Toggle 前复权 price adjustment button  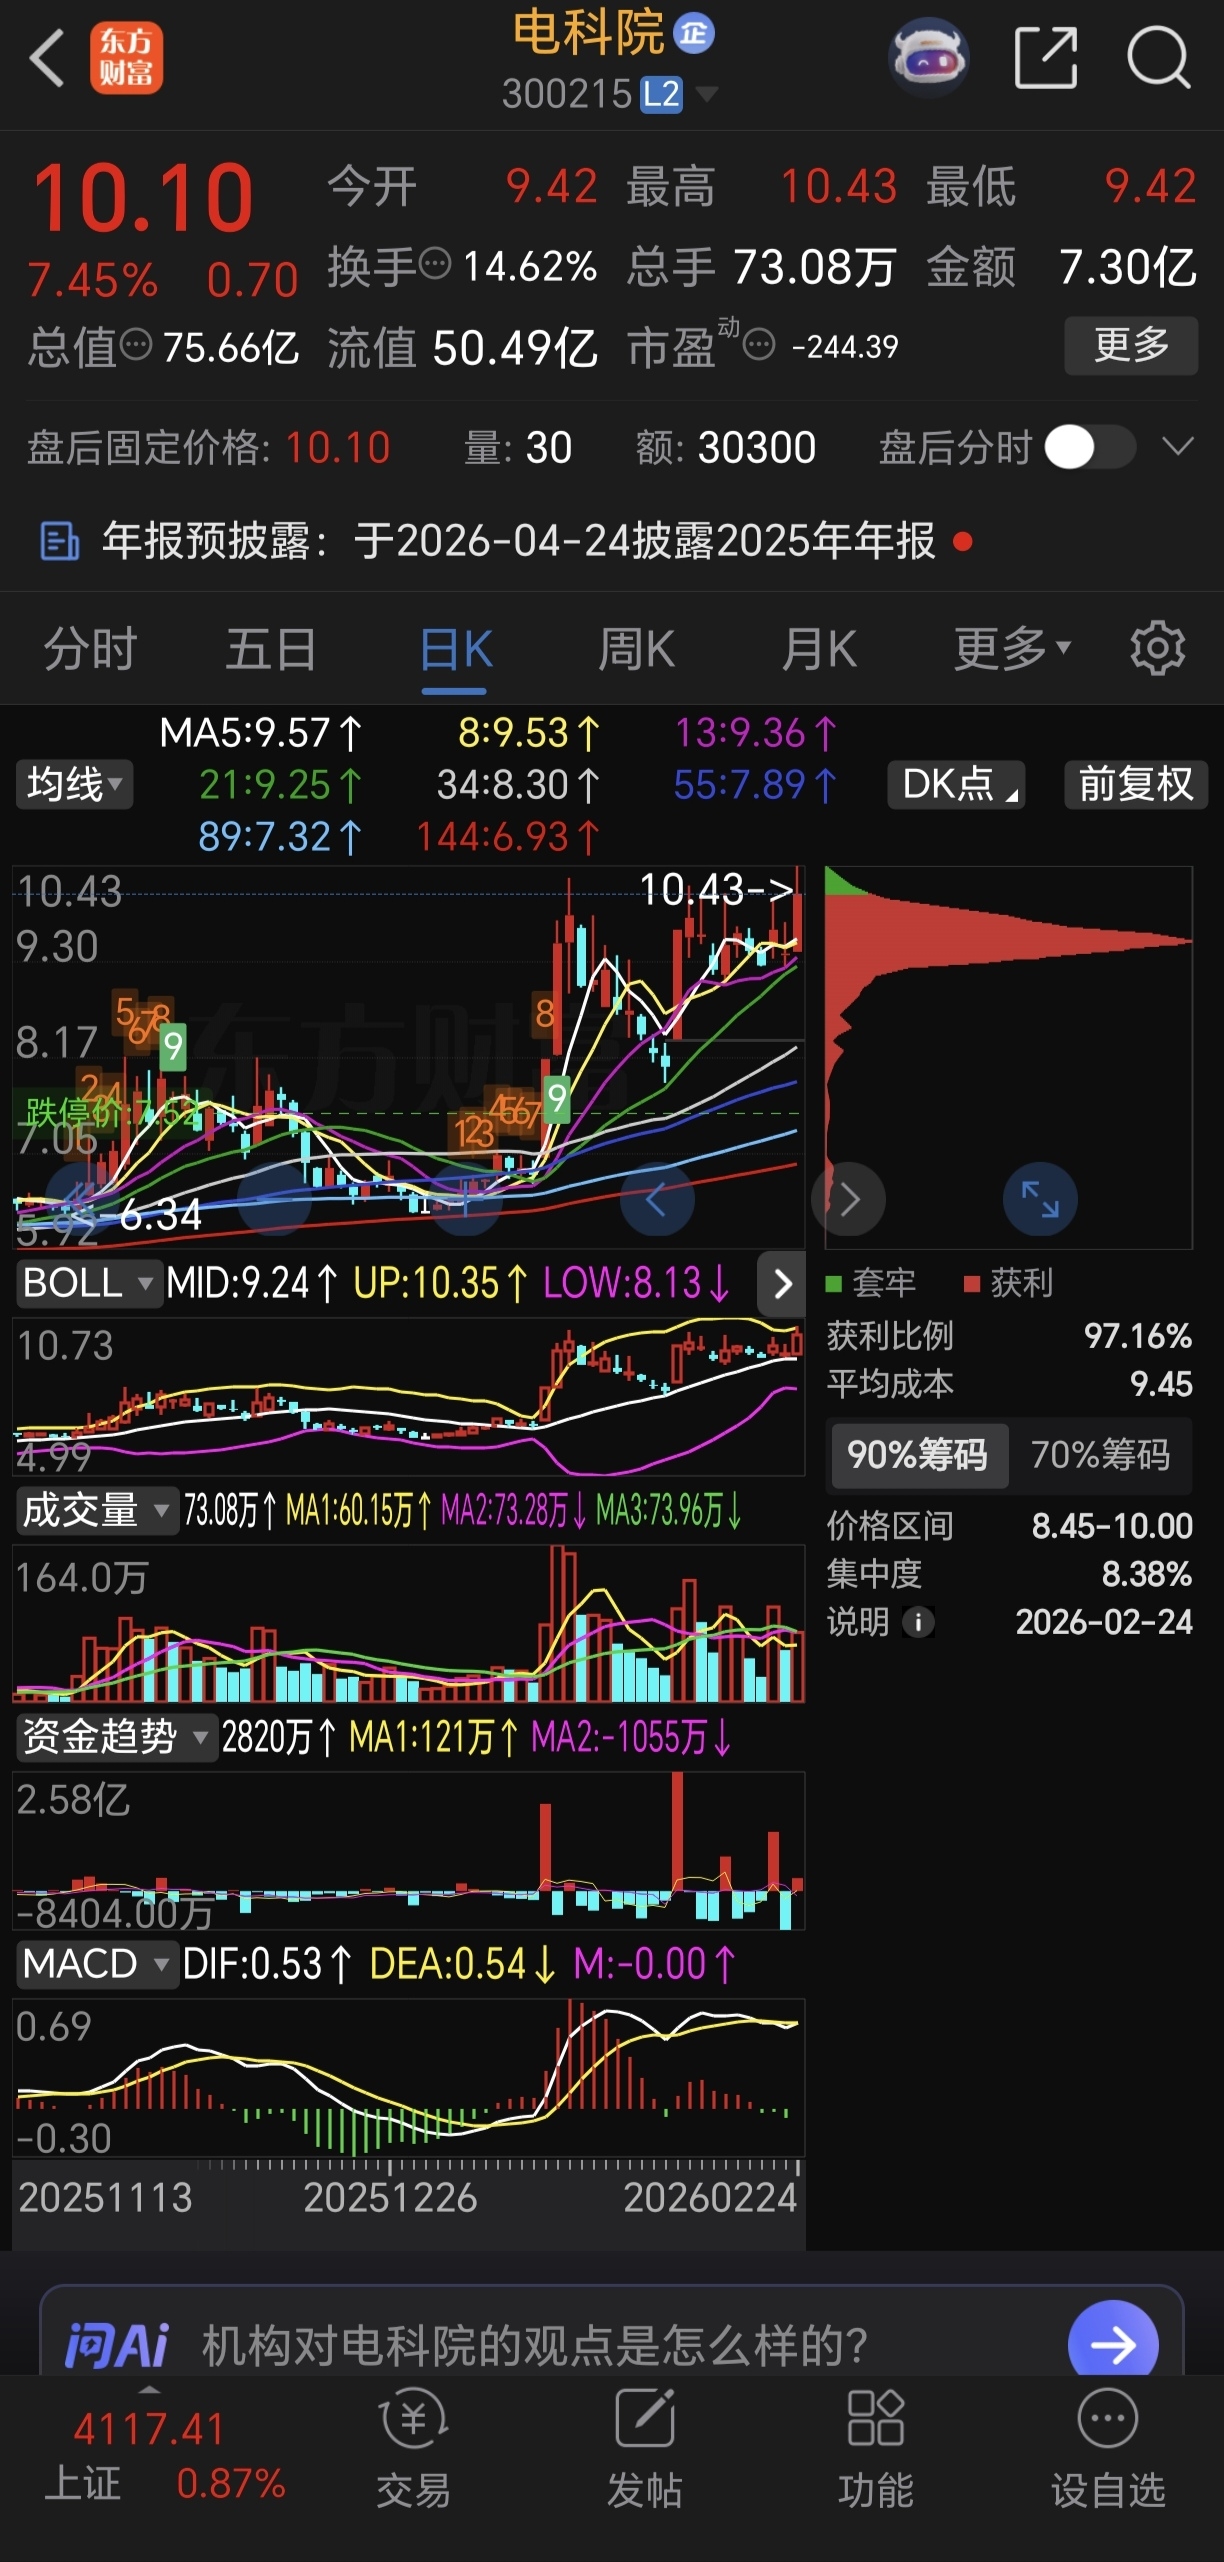[1136, 784]
